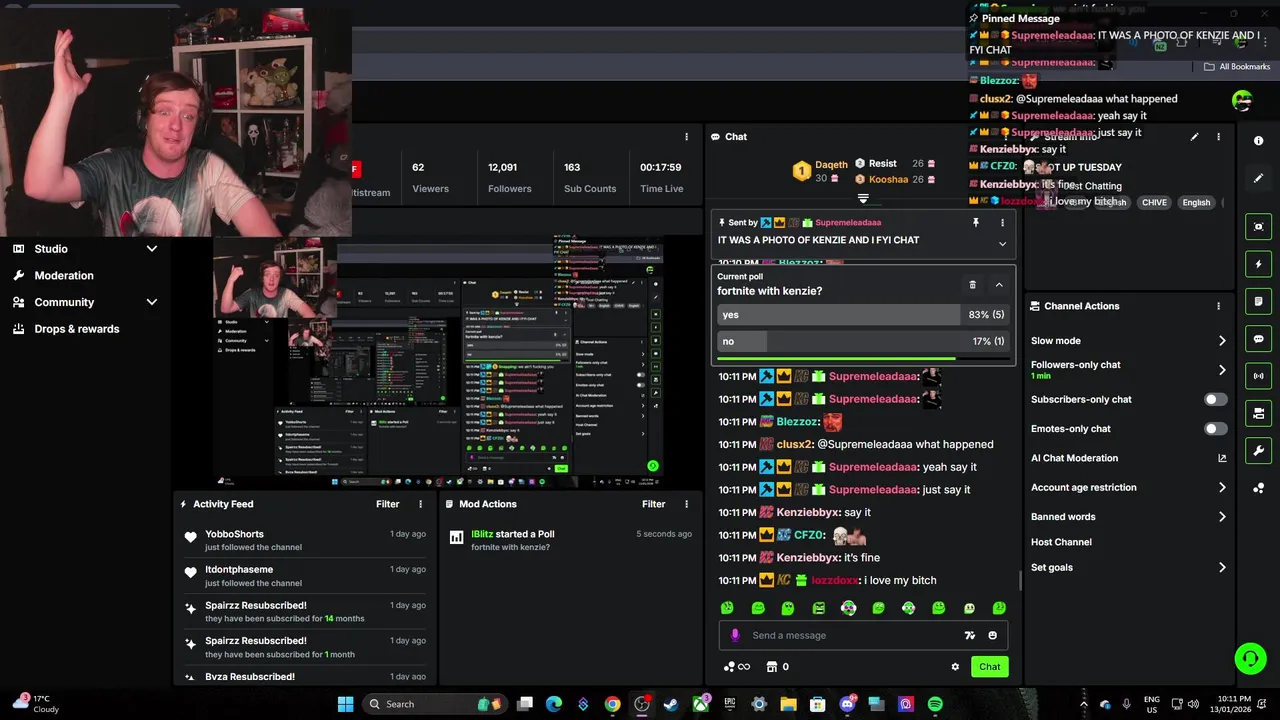The height and width of the screenshot is (720, 1280).
Task: Click the 'yes' poll result bar
Action: (x=862, y=315)
